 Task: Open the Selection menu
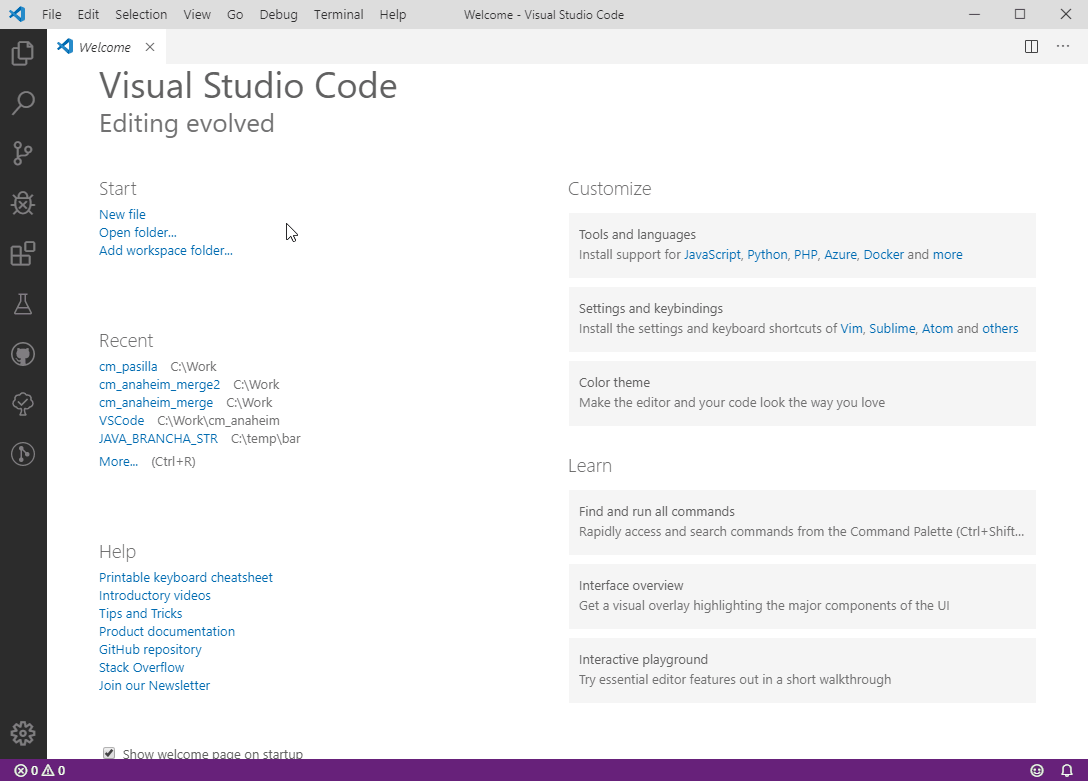click(141, 15)
